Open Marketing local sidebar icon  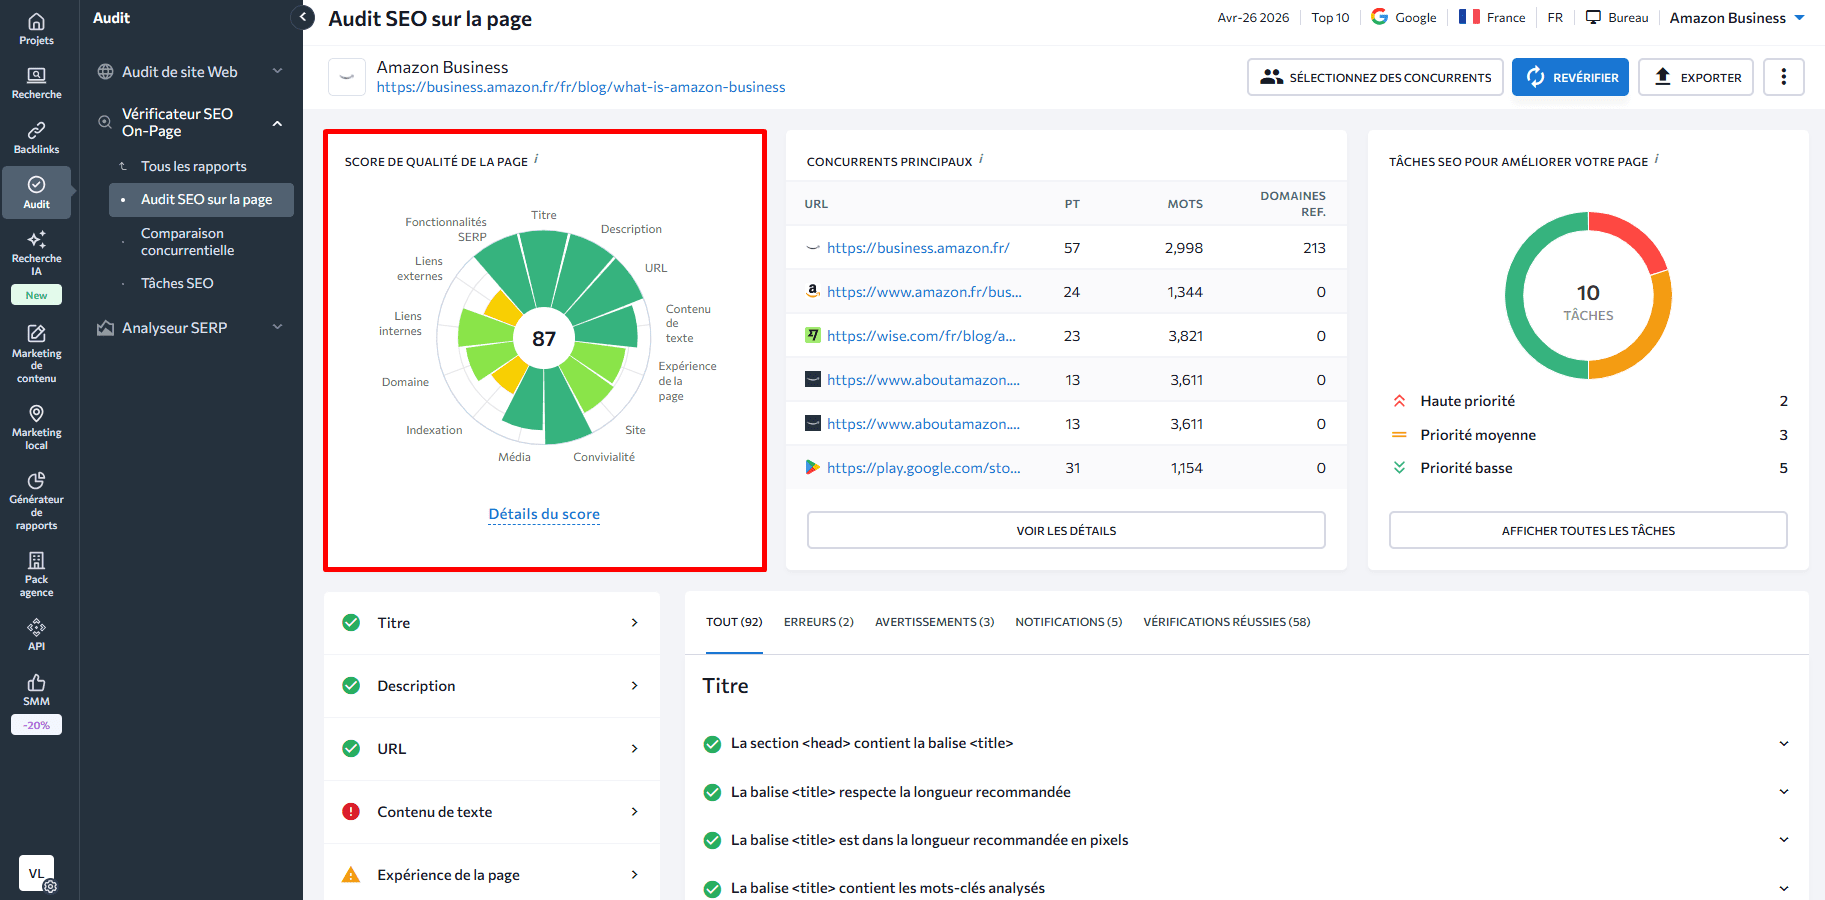tap(36, 427)
